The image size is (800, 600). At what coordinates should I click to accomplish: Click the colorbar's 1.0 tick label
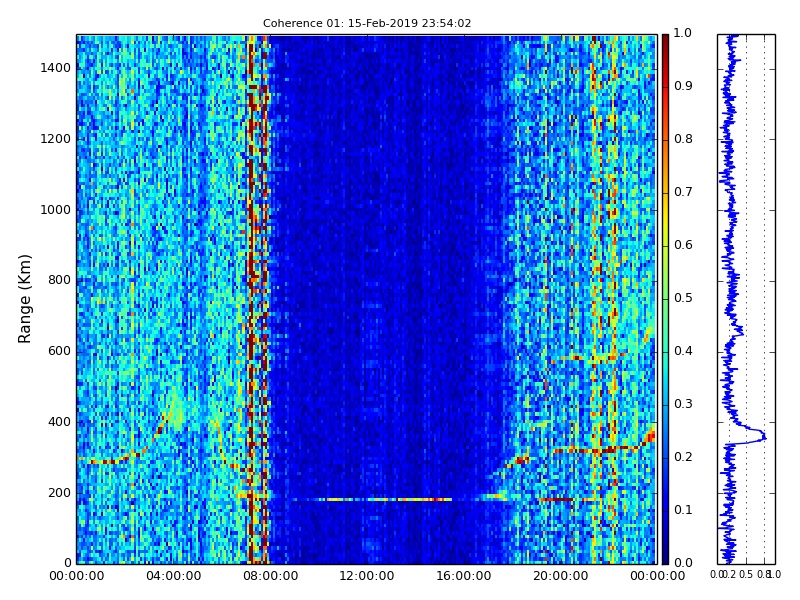coord(683,33)
